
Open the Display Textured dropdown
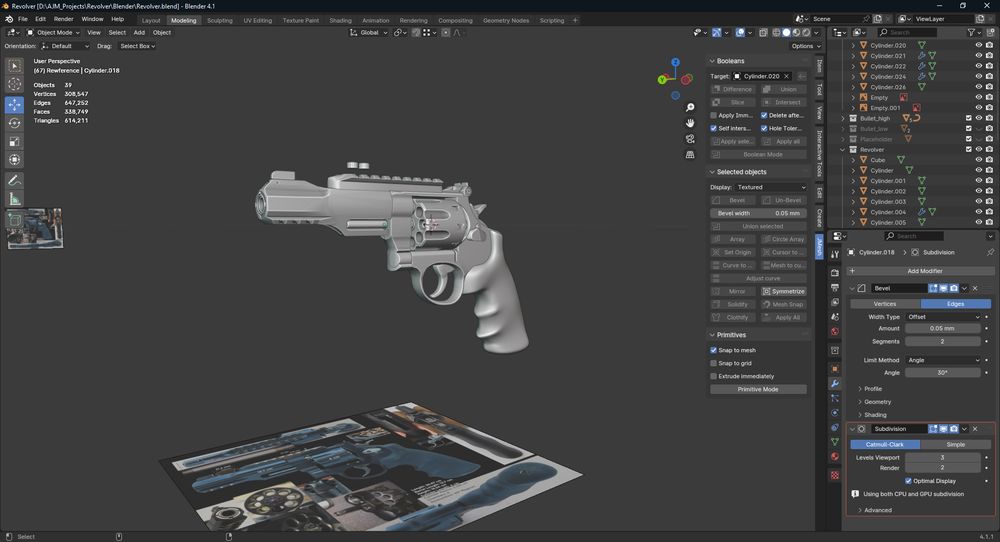click(x=771, y=187)
